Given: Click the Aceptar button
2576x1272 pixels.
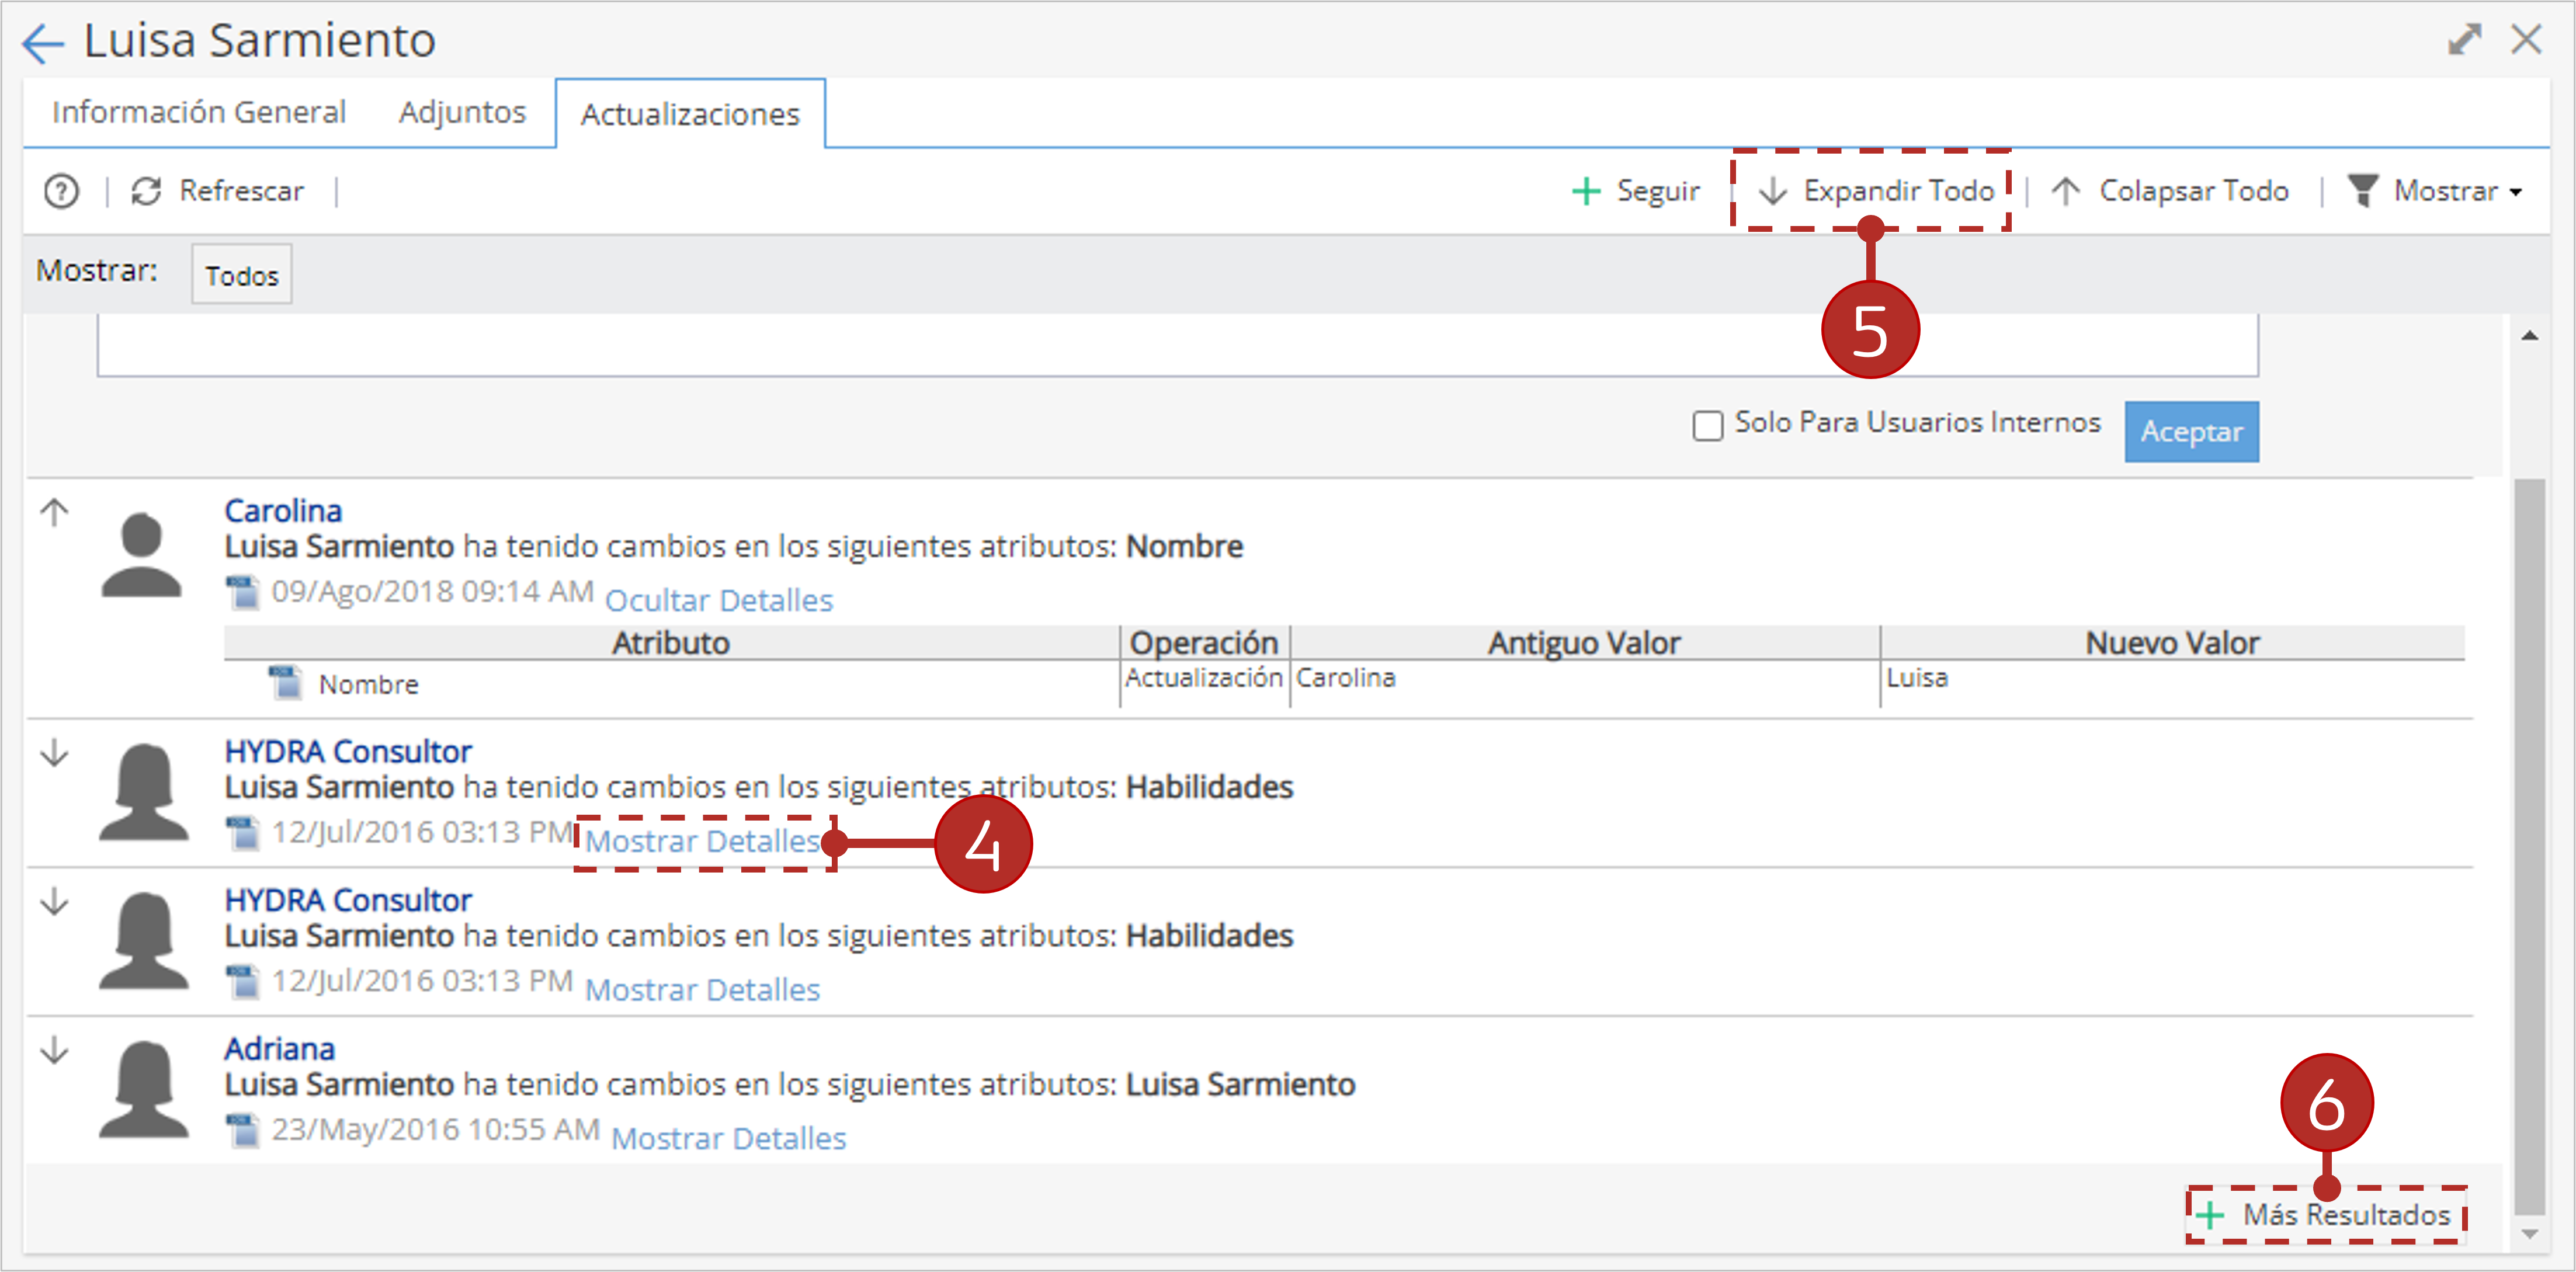Looking at the screenshot, I should pyautogui.click(x=2191, y=431).
